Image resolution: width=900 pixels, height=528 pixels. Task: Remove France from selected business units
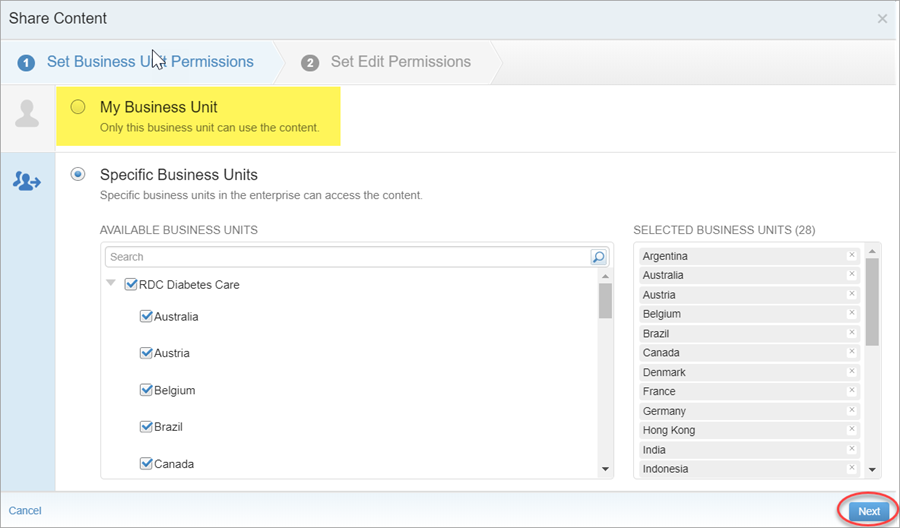852,391
